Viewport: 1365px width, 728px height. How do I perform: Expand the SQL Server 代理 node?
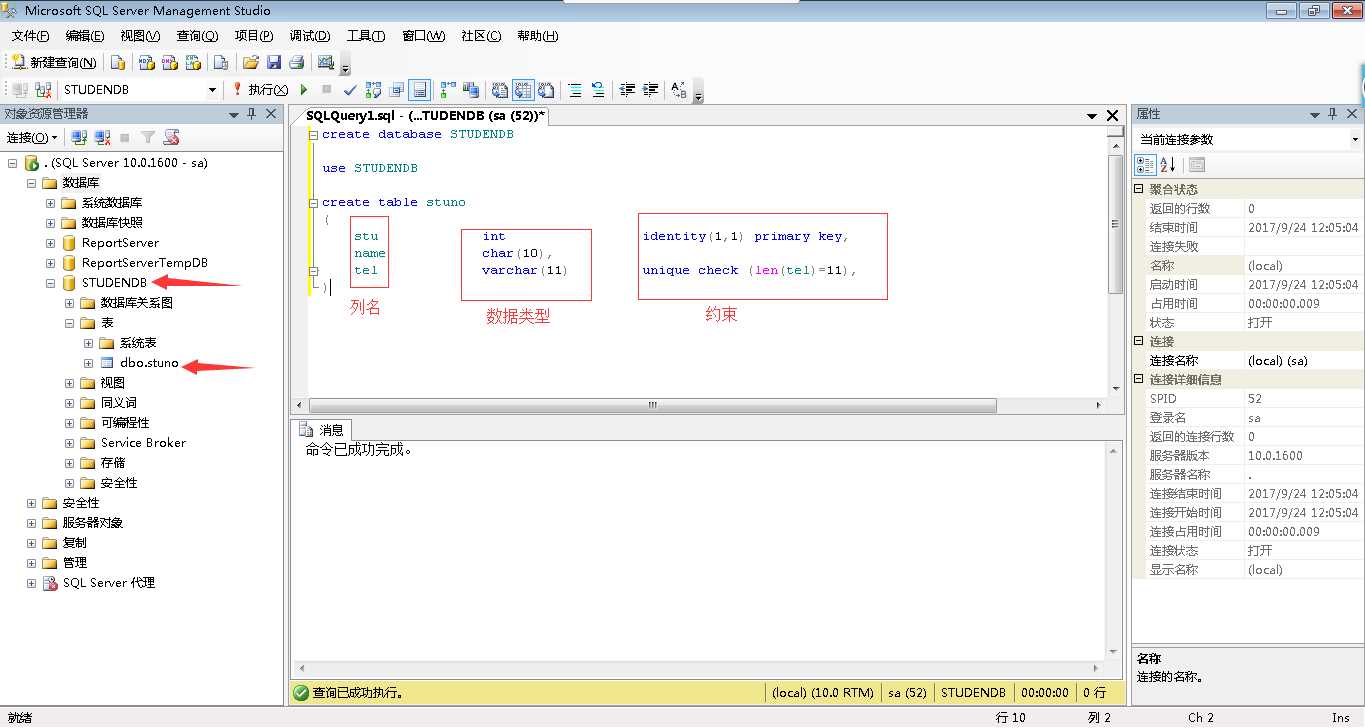pos(31,583)
